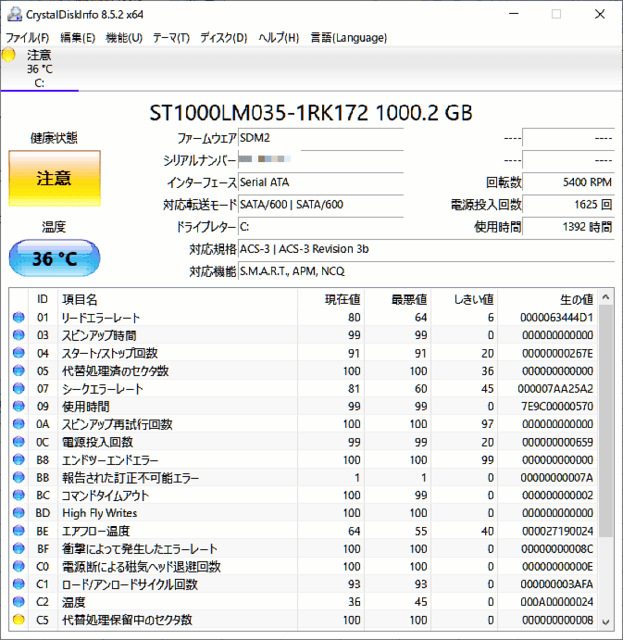Open the ファイル(F) menu

coord(27,38)
